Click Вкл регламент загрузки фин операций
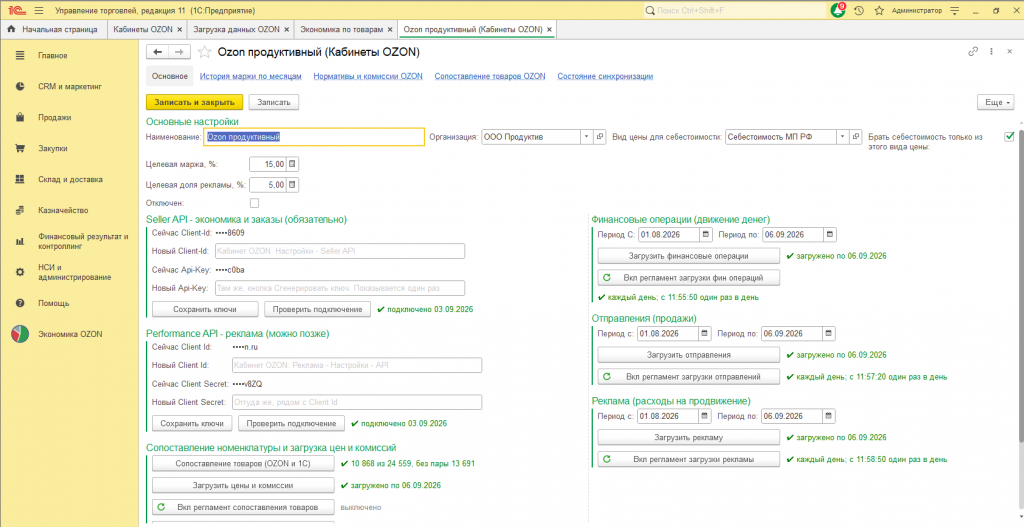 point(689,278)
